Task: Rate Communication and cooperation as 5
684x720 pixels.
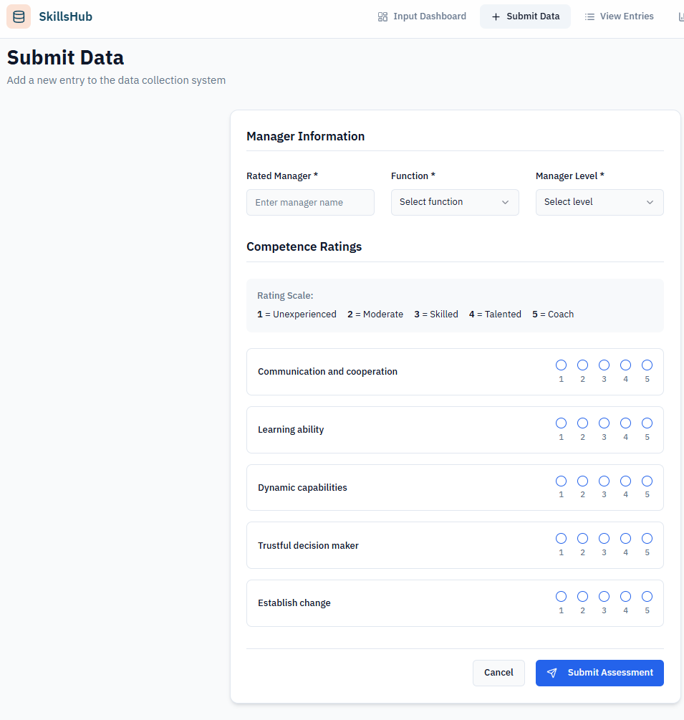Action: [x=647, y=365]
